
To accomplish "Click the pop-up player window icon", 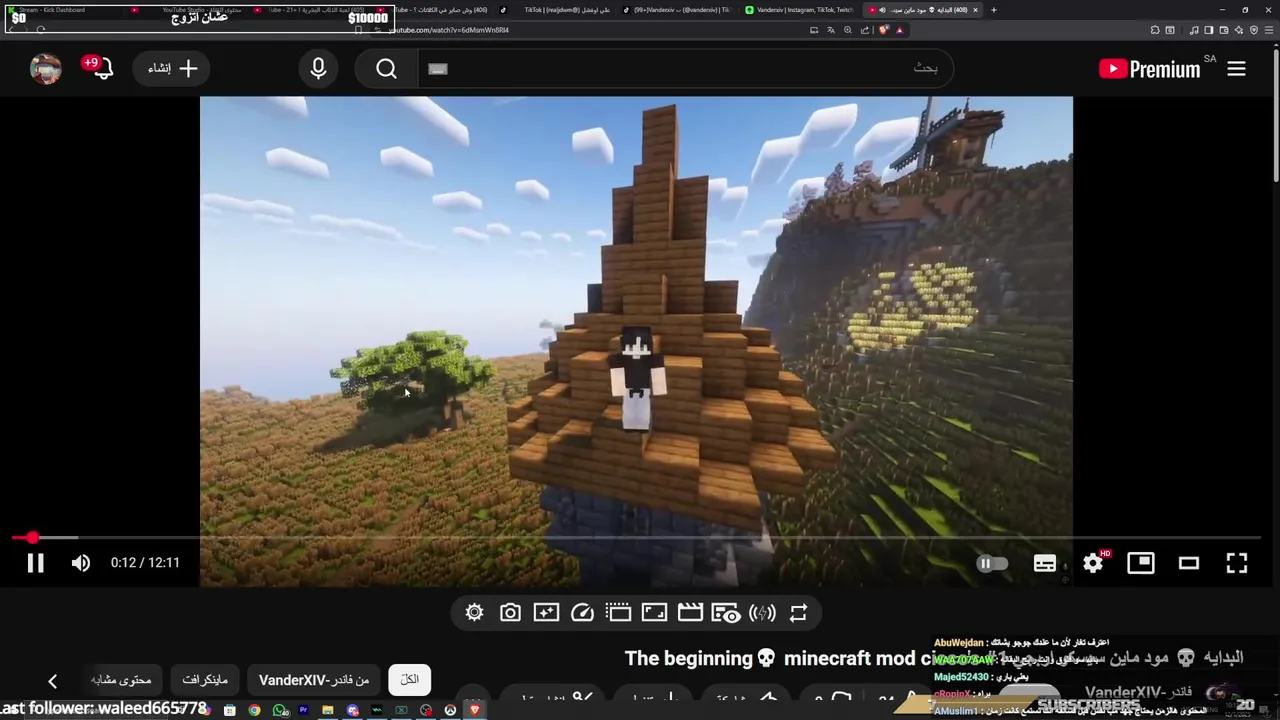I will coord(618,613).
